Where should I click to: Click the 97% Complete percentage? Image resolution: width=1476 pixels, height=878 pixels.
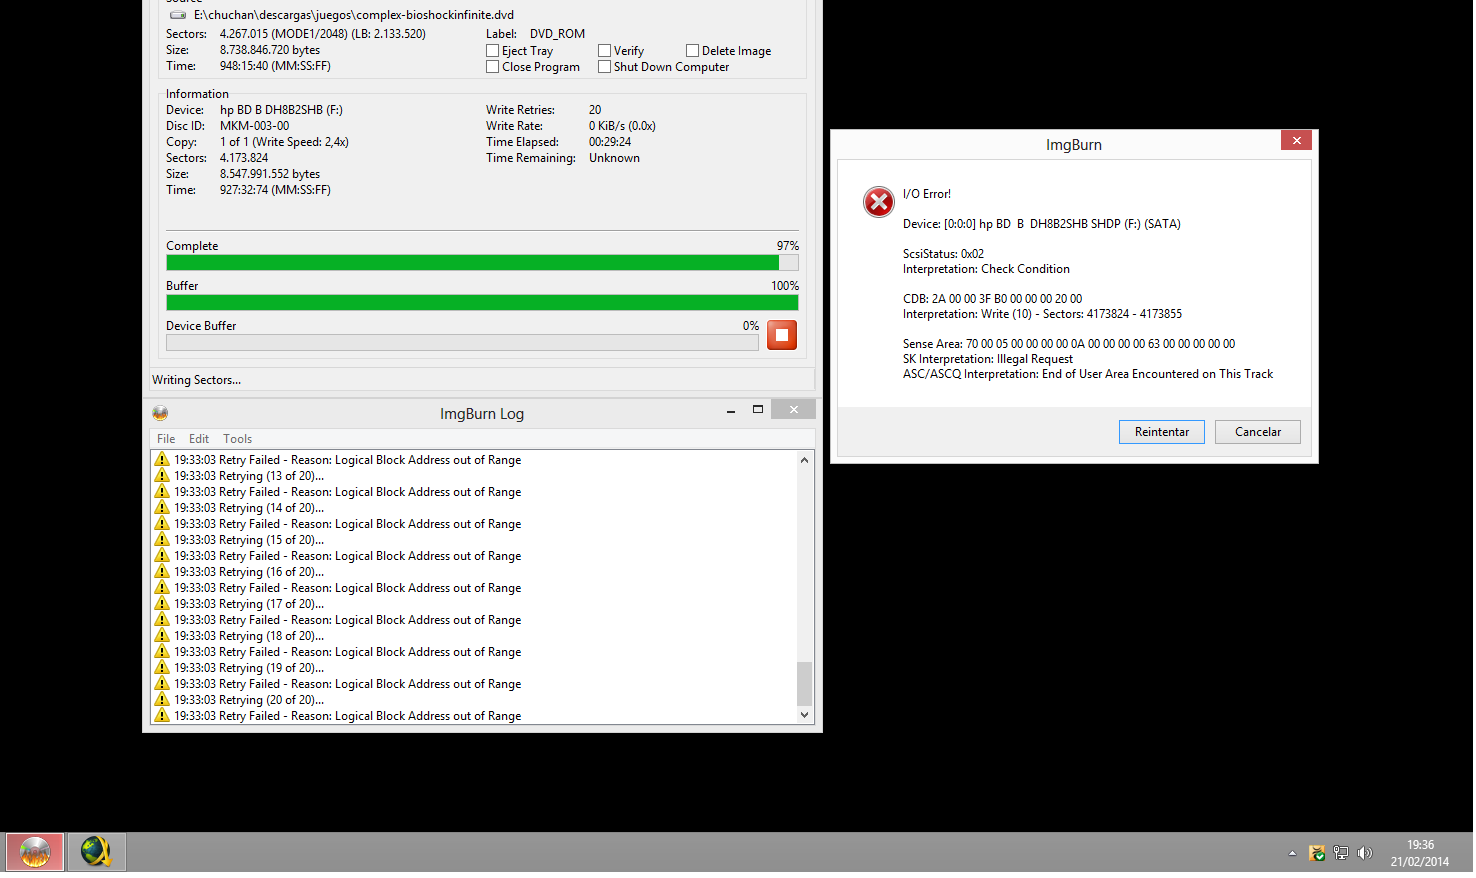pos(788,246)
